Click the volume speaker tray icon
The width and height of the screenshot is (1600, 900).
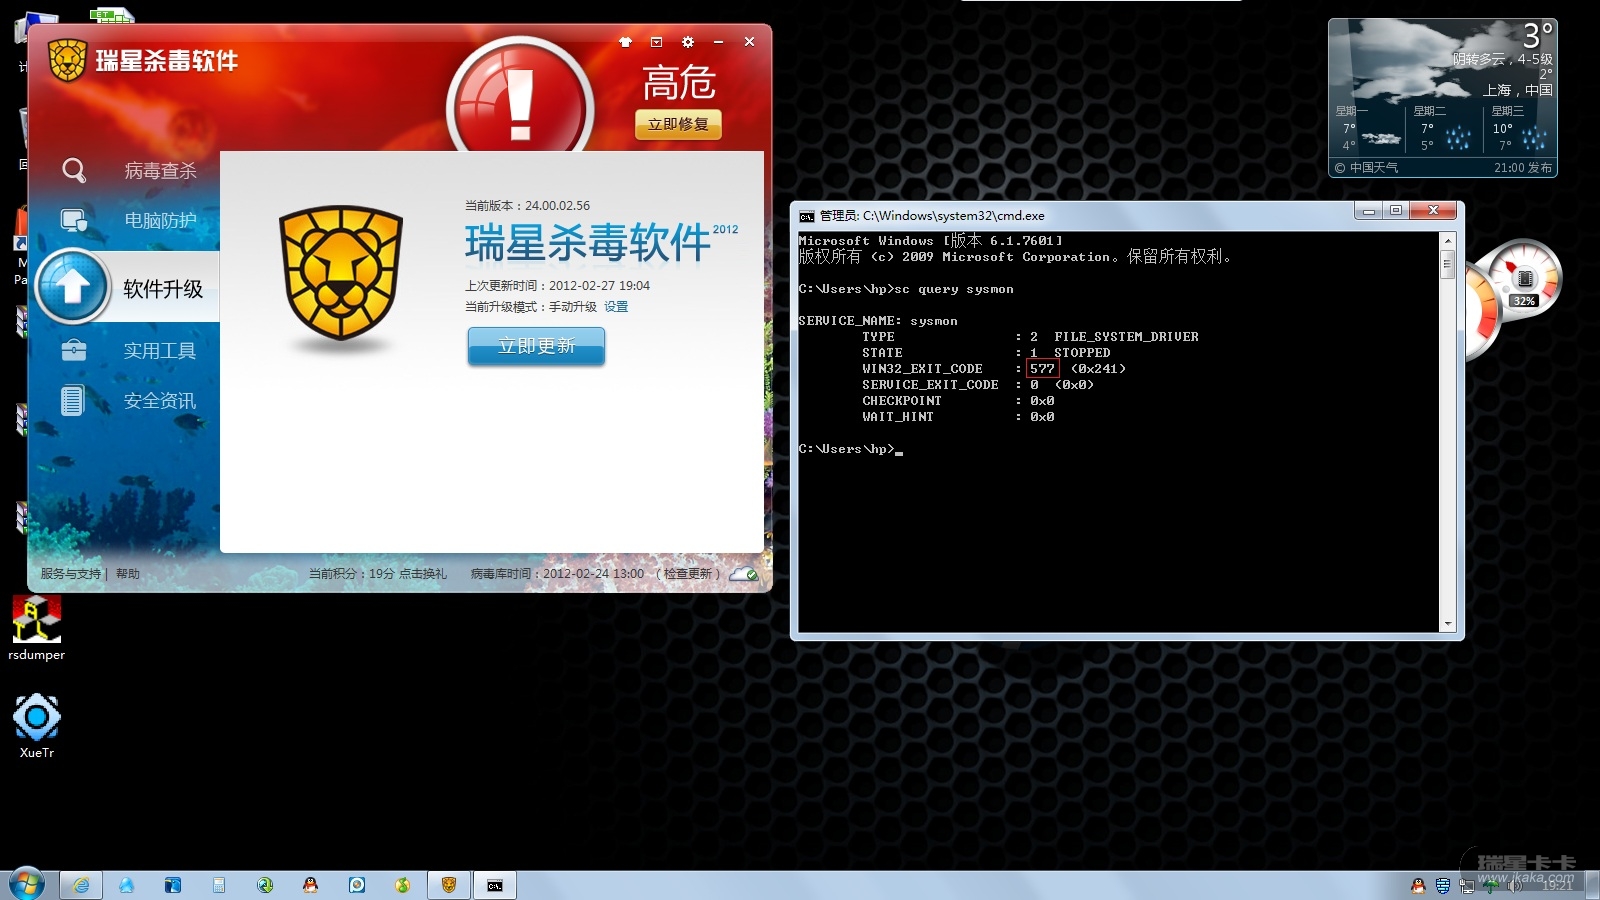pos(1515,885)
